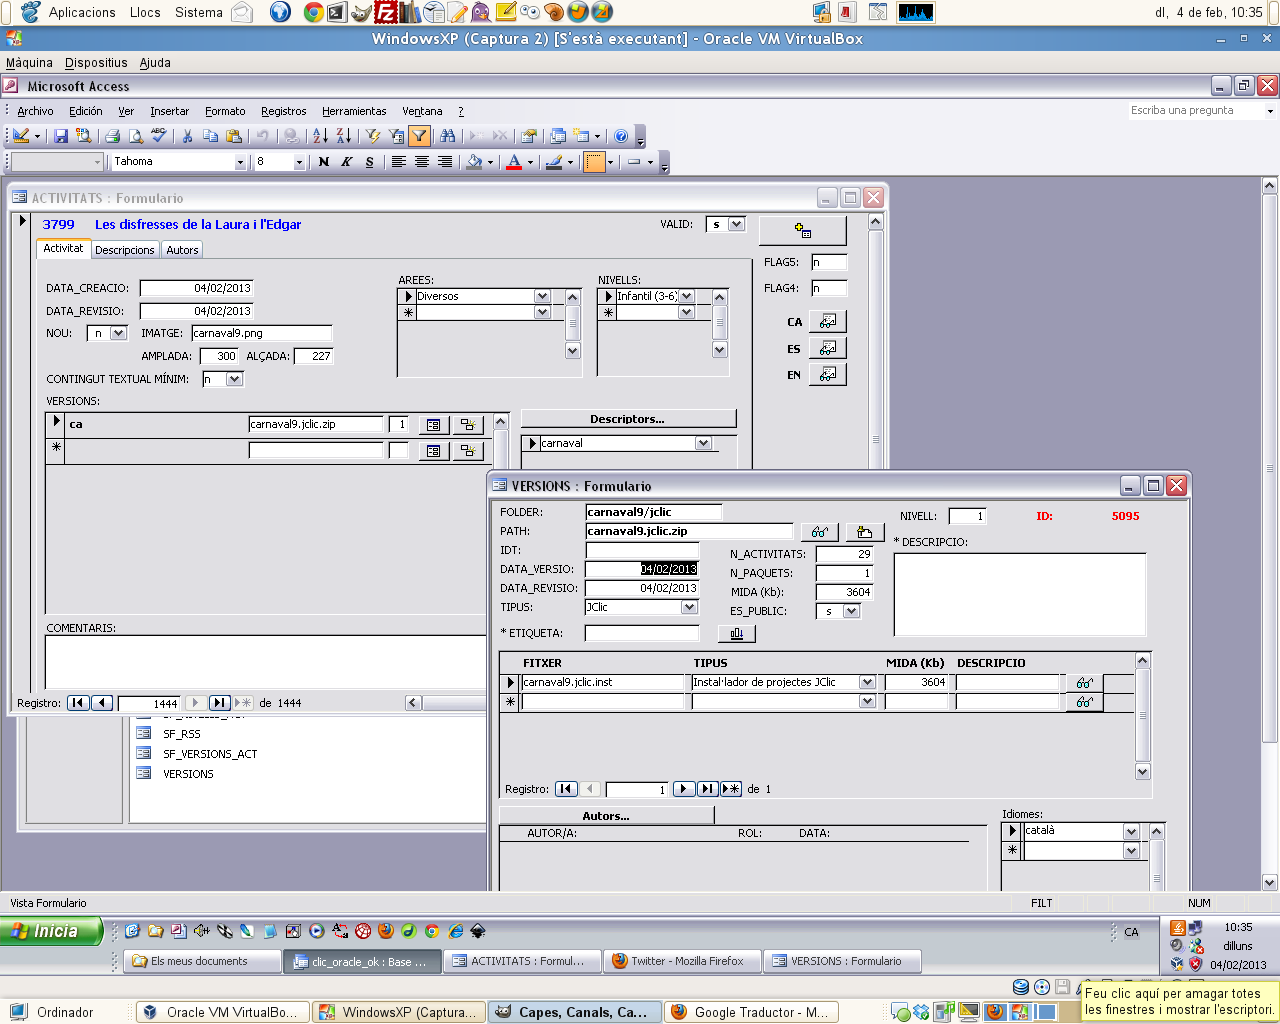The width and height of the screenshot is (1280, 1024).
Task: Open the Herramientas menu
Action: click(354, 111)
